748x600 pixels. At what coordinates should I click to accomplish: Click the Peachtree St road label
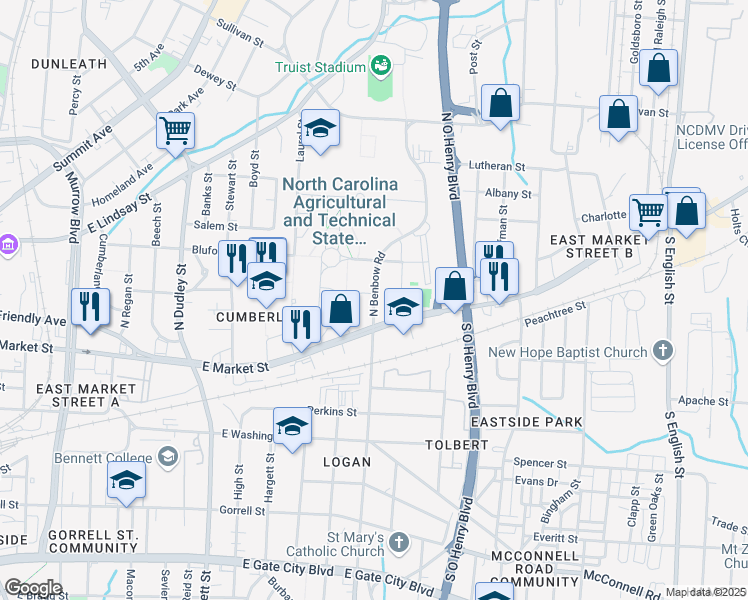(555, 314)
